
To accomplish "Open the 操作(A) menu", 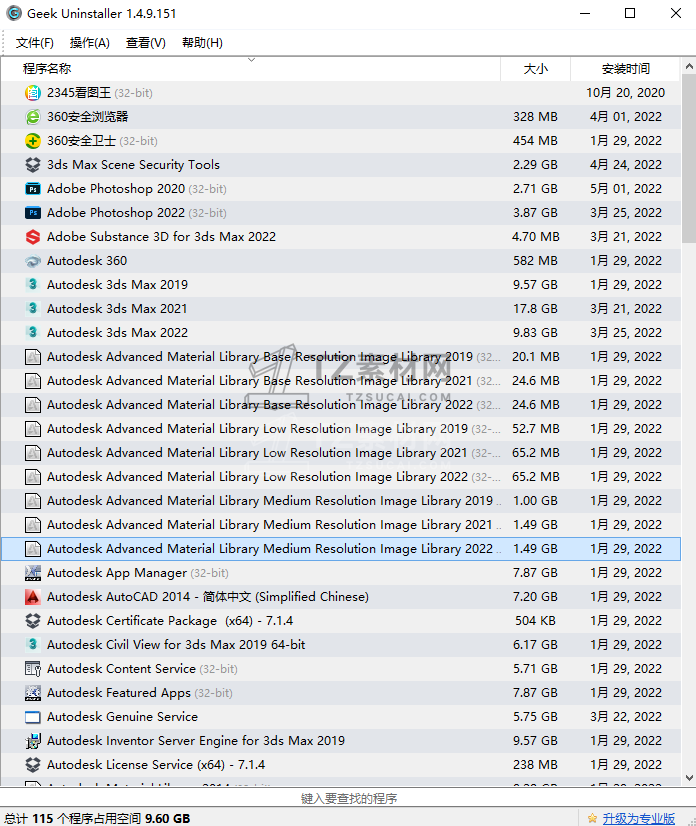I will coord(90,43).
